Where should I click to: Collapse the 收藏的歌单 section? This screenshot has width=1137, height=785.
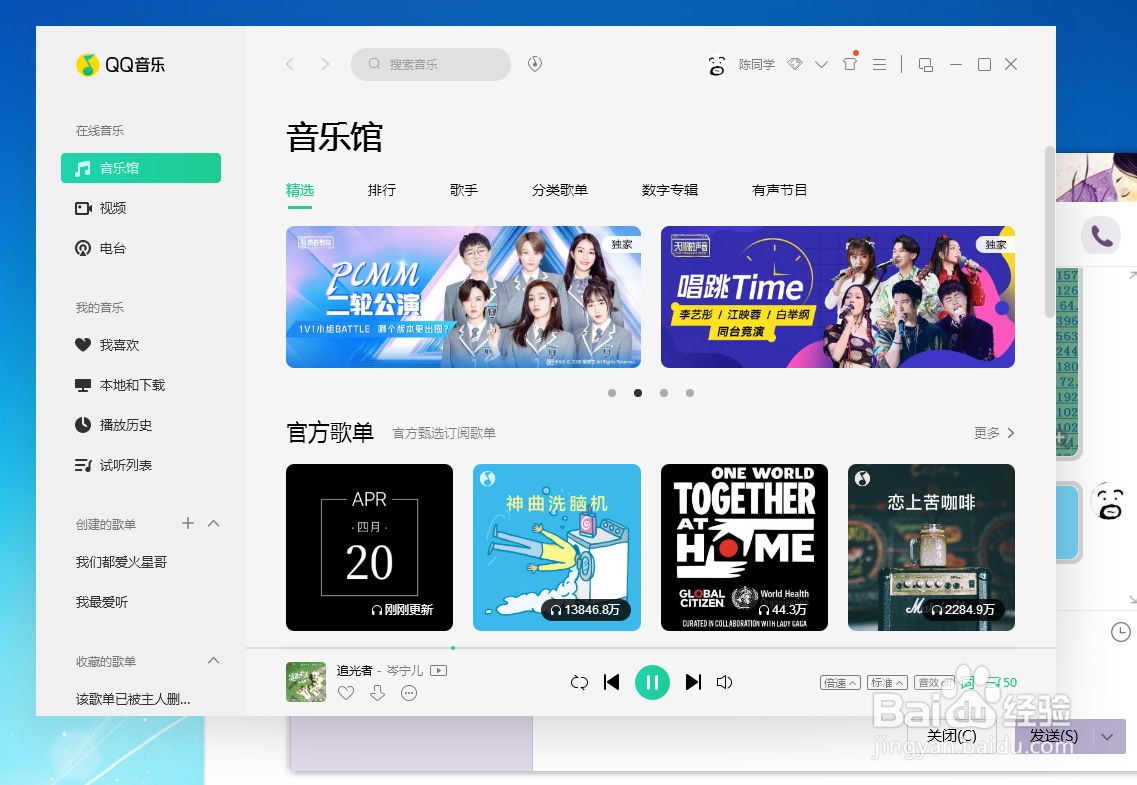click(x=214, y=660)
